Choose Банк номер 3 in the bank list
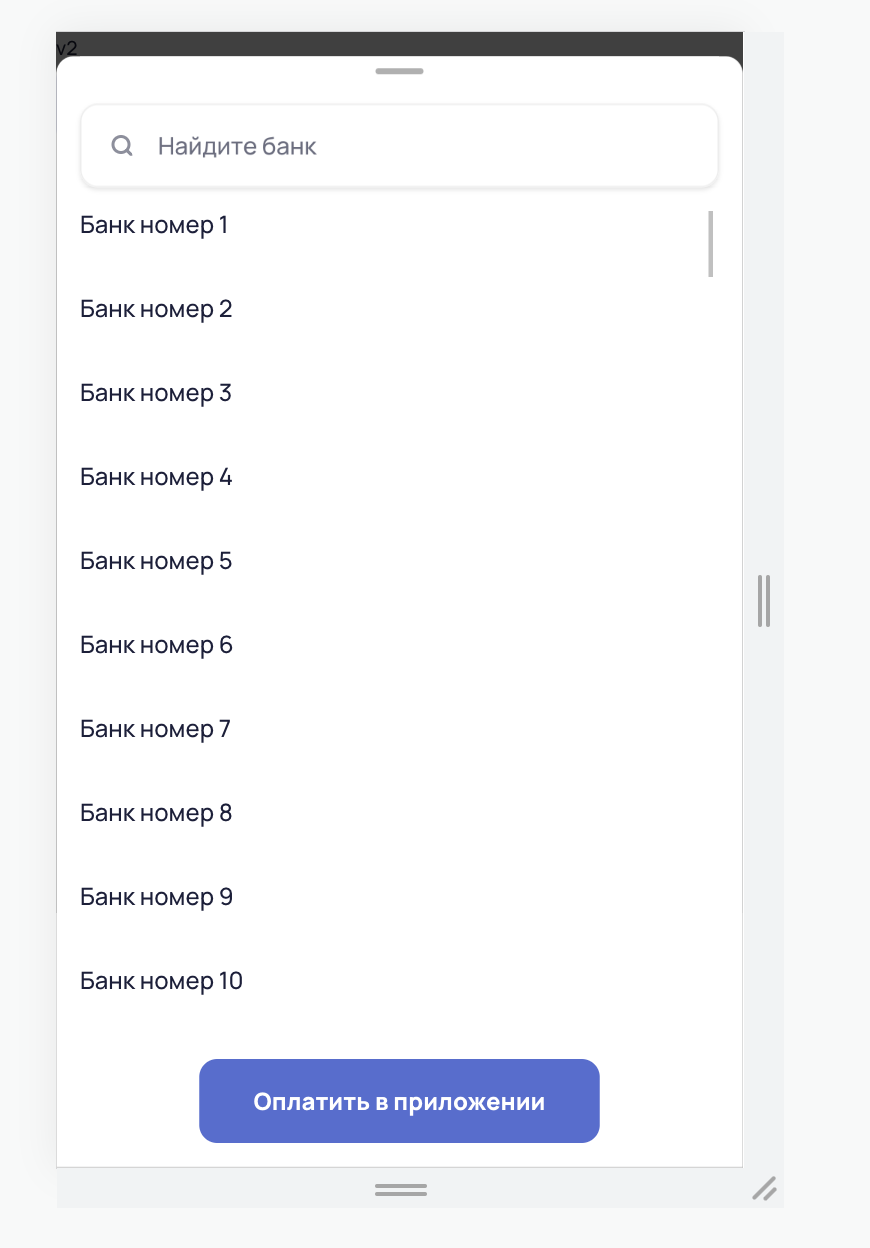870x1248 pixels. click(156, 393)
